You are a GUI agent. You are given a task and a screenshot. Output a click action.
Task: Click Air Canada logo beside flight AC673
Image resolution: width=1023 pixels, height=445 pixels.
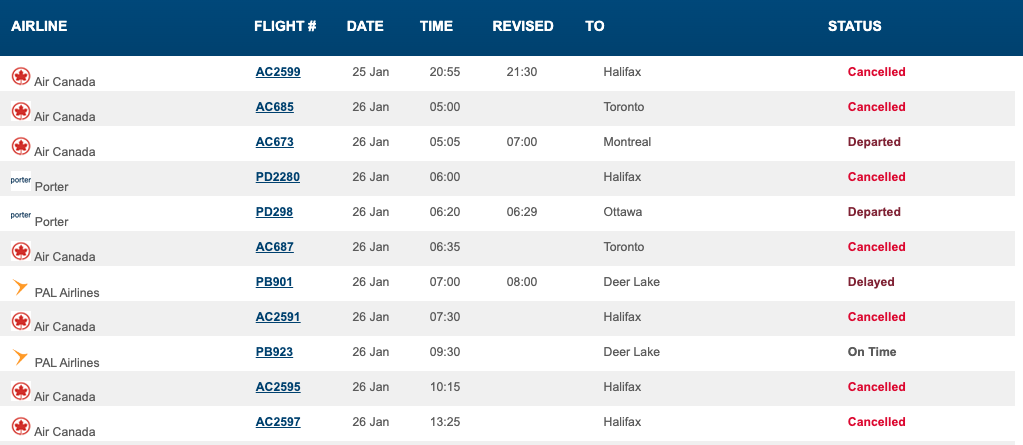pyautogui.click(x=20, y=146)
